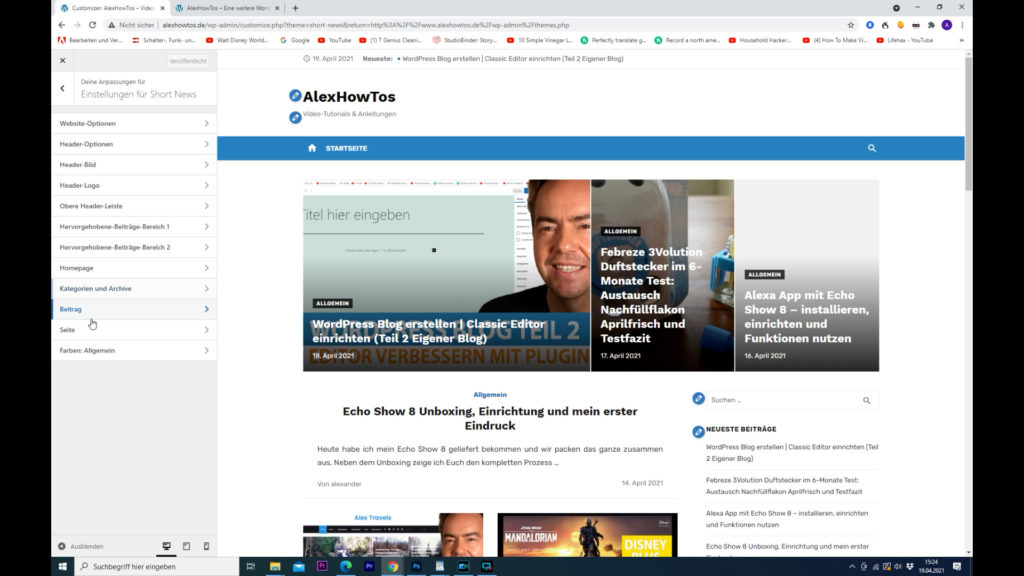Image resolution: width=1024 pixels, height=576 pixels.
Task: Open the WordPress Blog erstellen link in Neueste Beiträge
Action: (792, 453)
